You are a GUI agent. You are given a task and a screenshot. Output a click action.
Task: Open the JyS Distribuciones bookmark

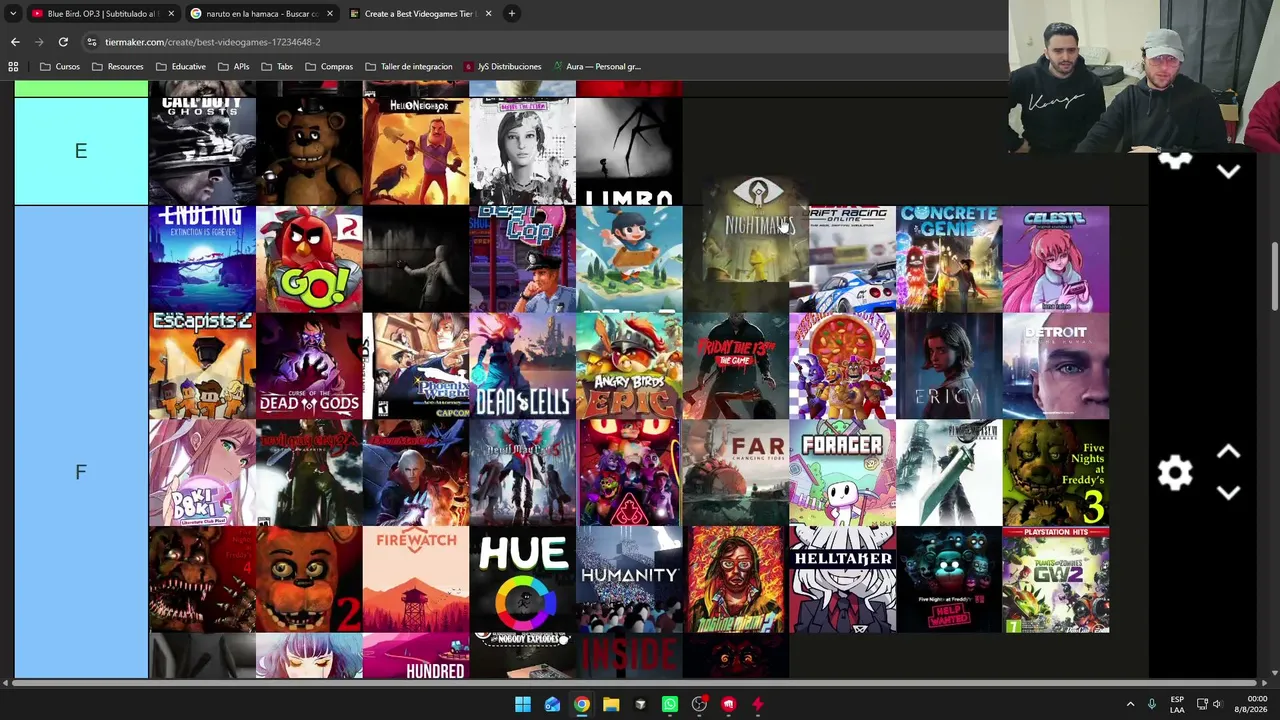point(502,67)
